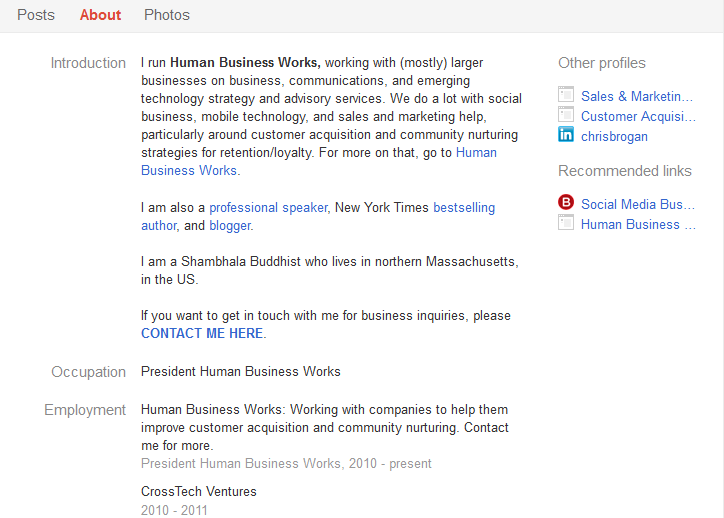Screen dimensions: 724x518
Task: Open the Photos tab
Action: (x=167, y=15)
